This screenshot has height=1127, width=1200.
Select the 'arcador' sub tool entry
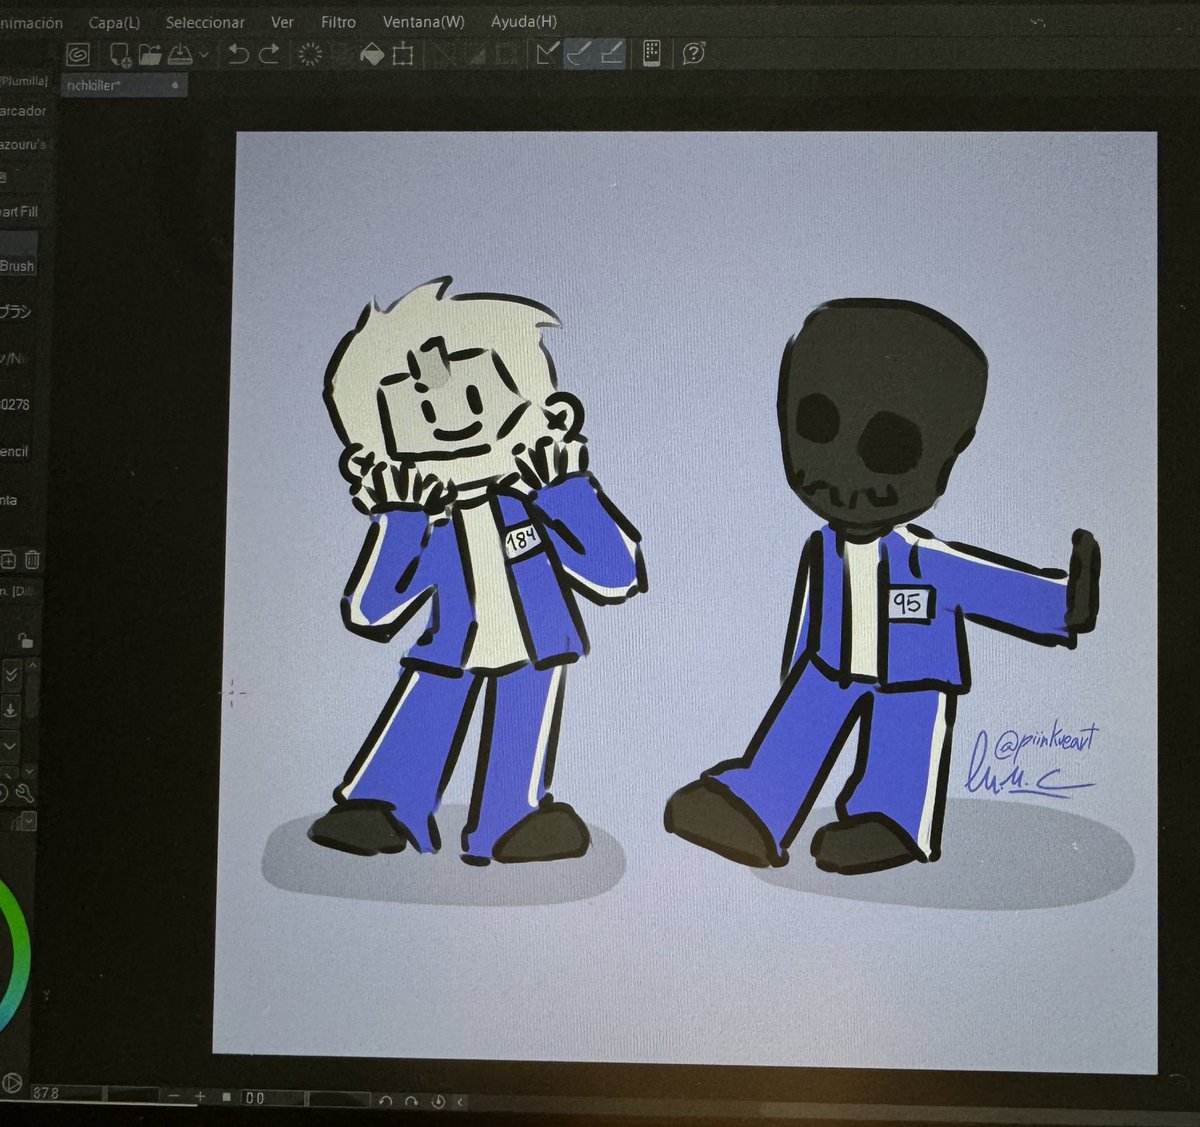(23, 111)
